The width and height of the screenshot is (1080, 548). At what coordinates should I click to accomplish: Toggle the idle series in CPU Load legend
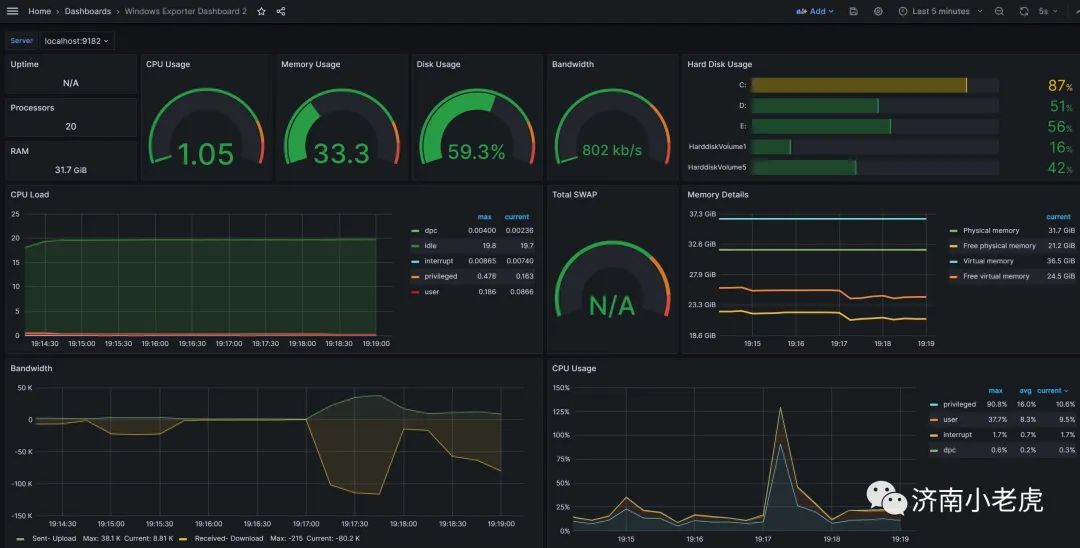430,246
